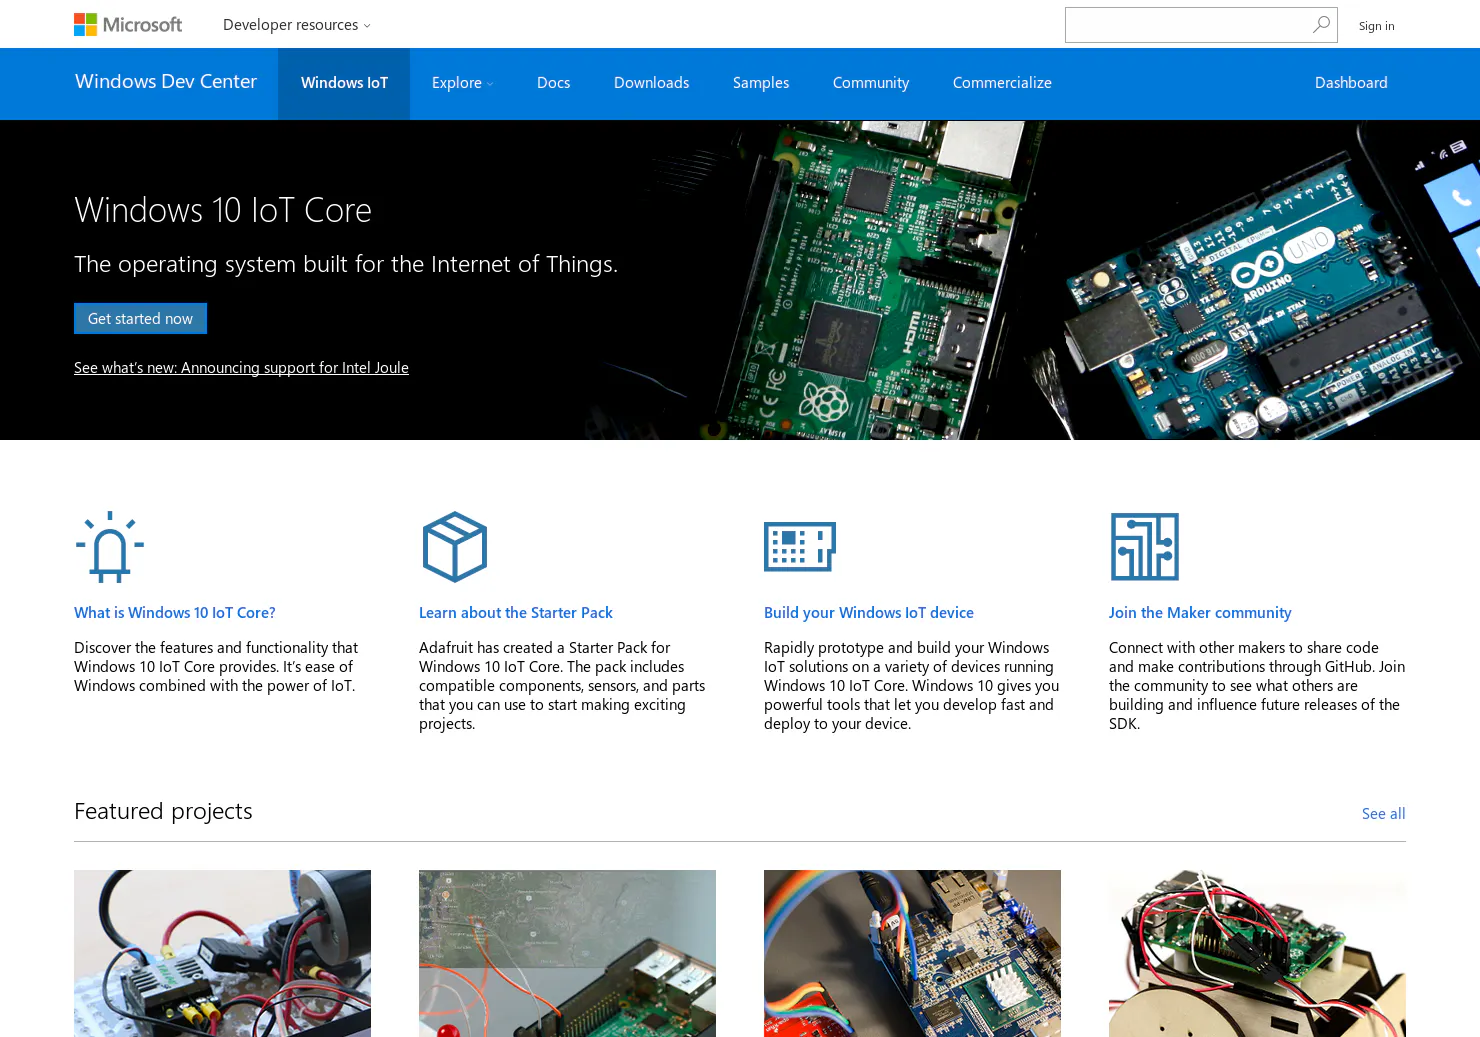1480x1037 pixels.
Task: Click the Adafruit Starter Pack description
Action: tap(562, 686)
